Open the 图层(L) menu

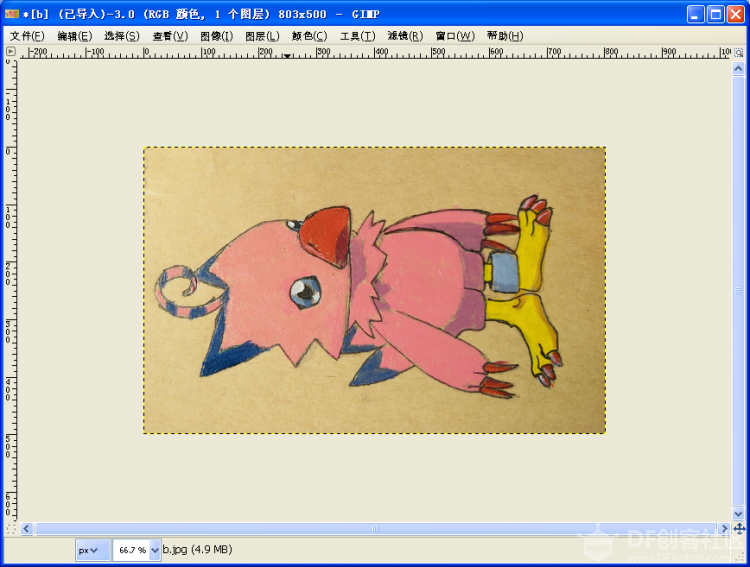(262, 36)
